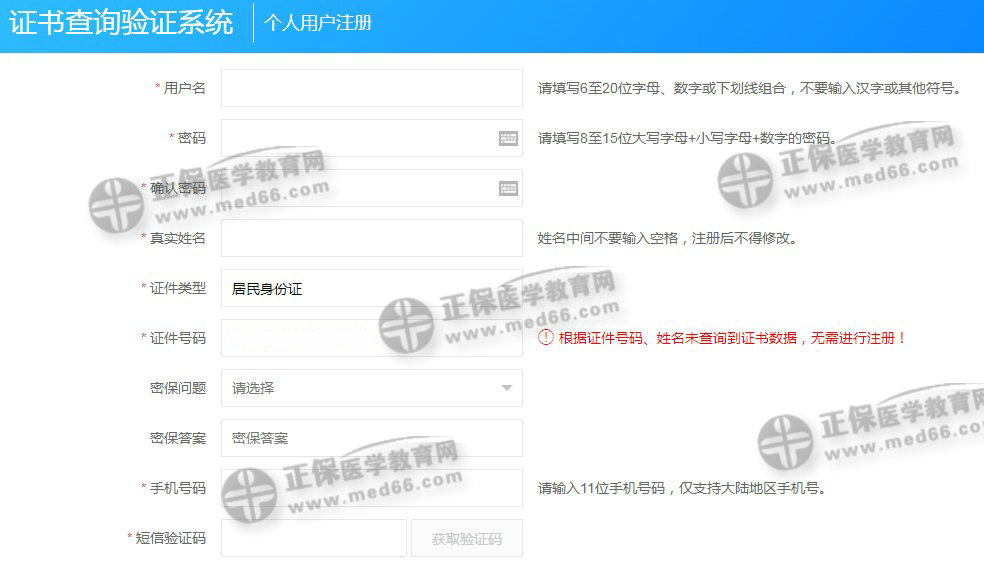Click inside the 确认密码 text box

point(355,188)
